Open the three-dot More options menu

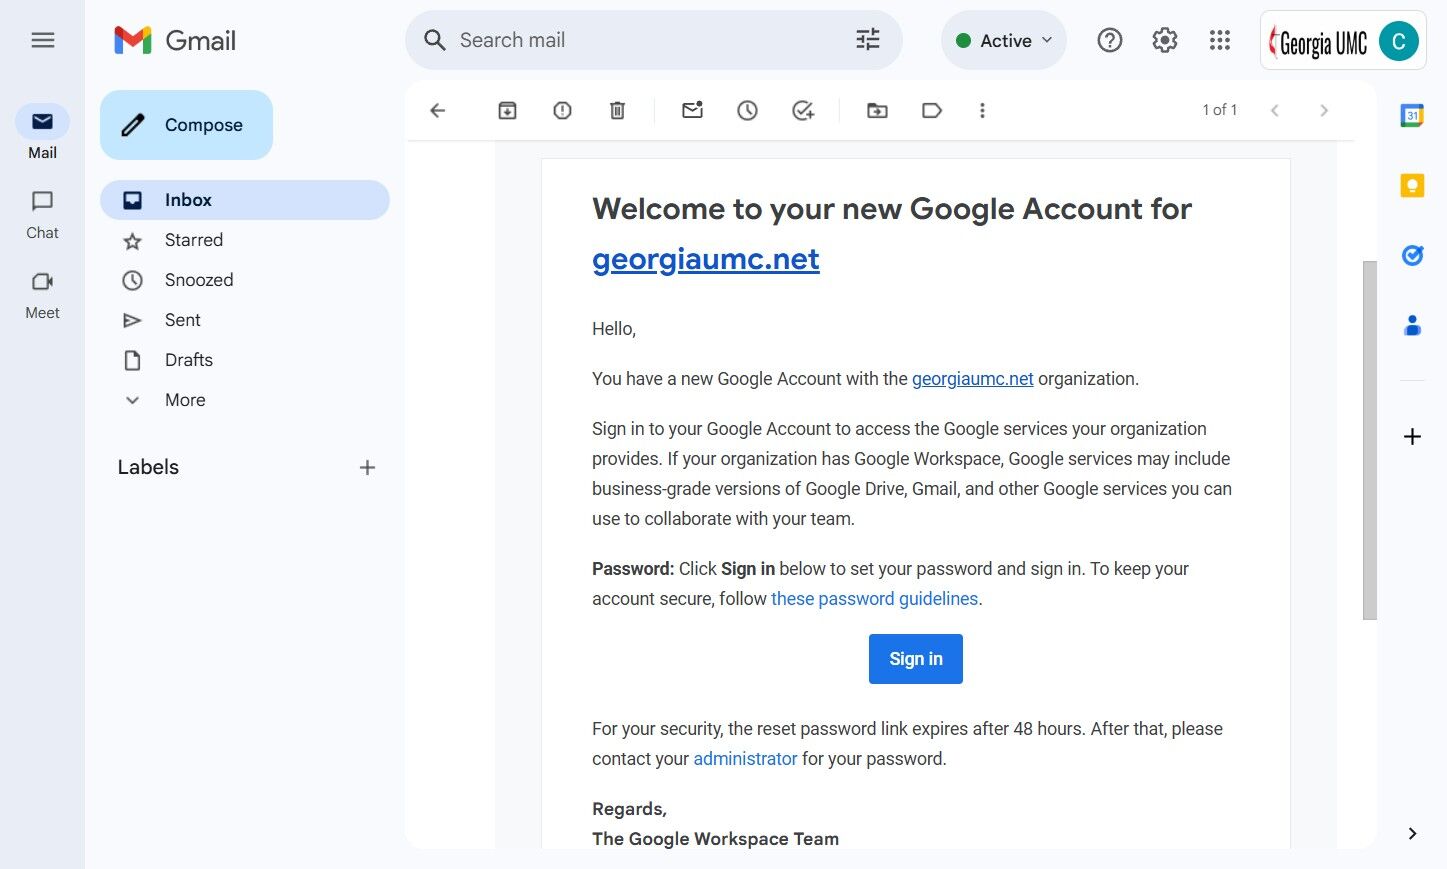click(982, 111)
